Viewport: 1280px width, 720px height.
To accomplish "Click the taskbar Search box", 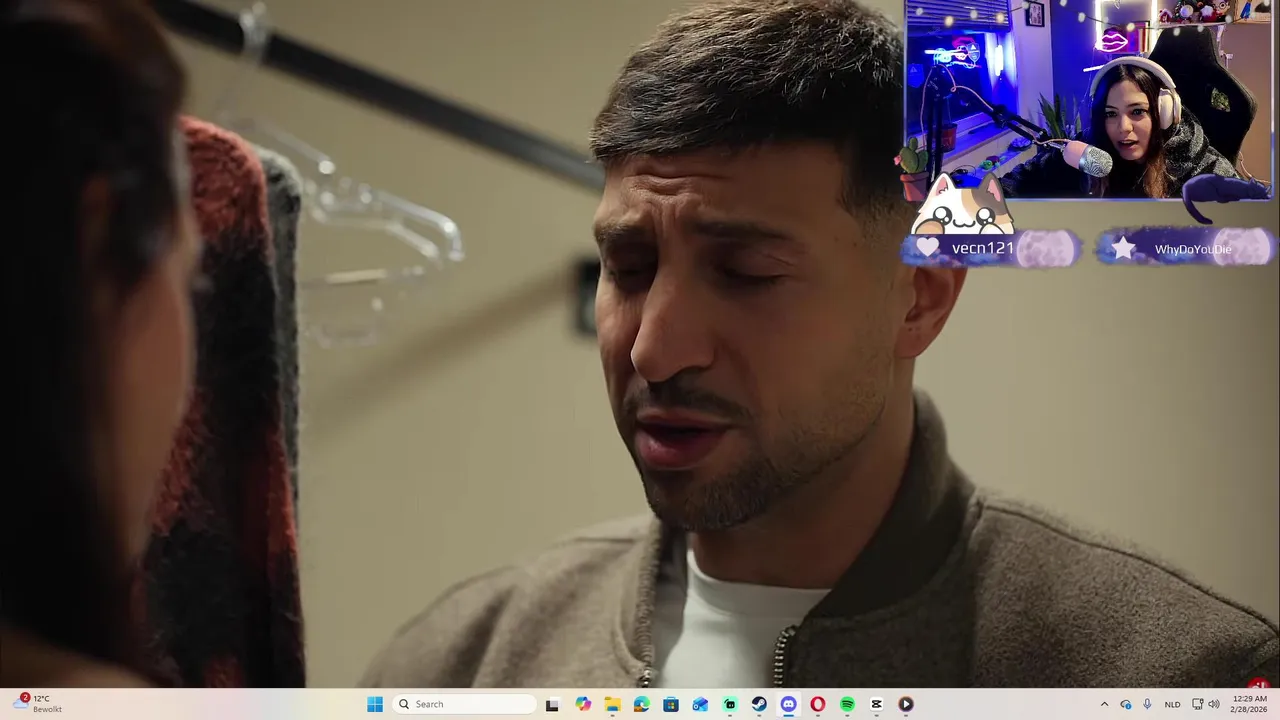I will point(465,704).
